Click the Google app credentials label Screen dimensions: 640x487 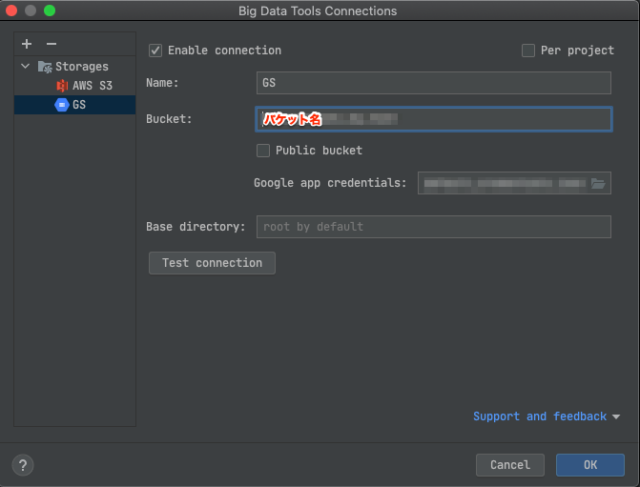[330, 183]
